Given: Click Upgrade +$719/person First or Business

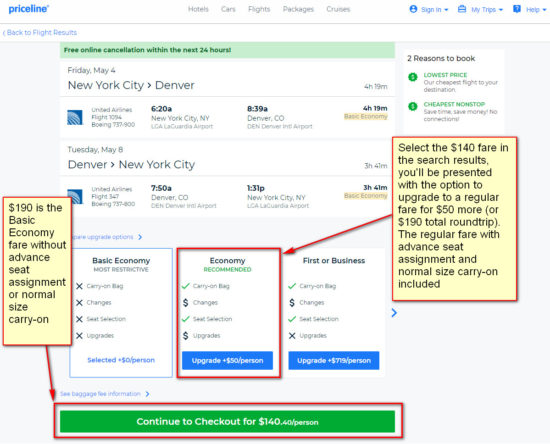Looking at the screenshot, I should [x=334, y=361].
